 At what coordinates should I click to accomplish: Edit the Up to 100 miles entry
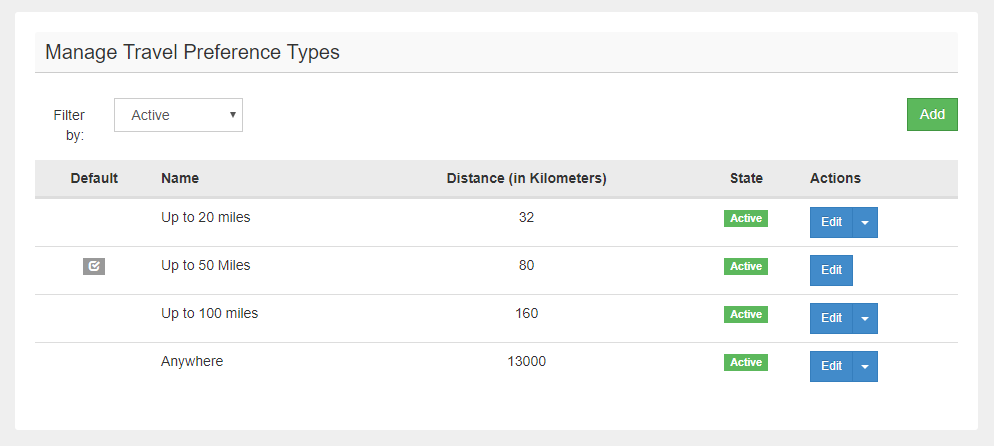click(831, 318)
